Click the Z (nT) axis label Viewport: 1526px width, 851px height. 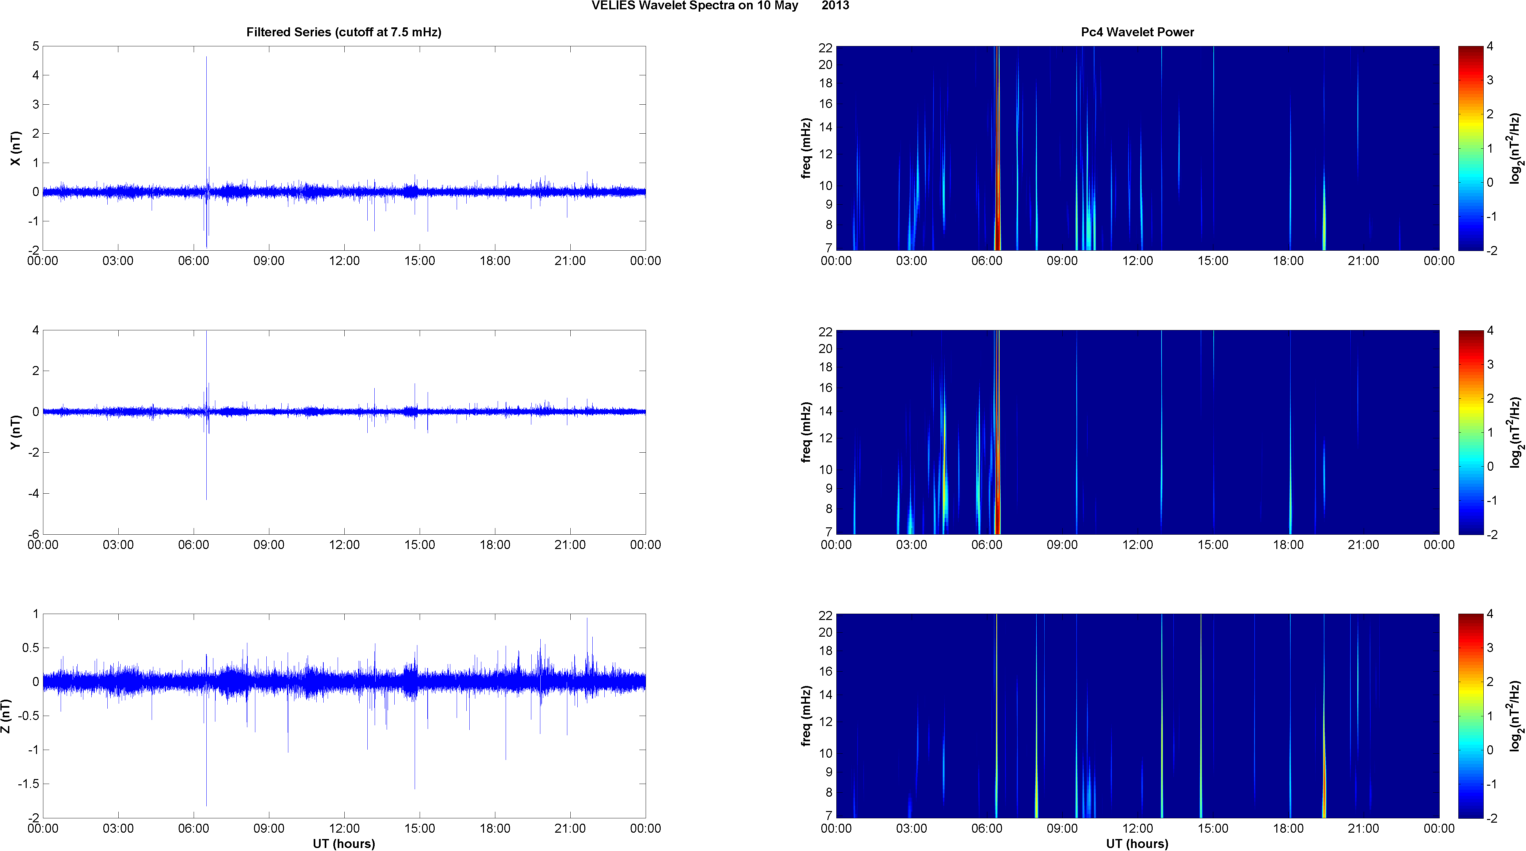[x=6, y=716]
